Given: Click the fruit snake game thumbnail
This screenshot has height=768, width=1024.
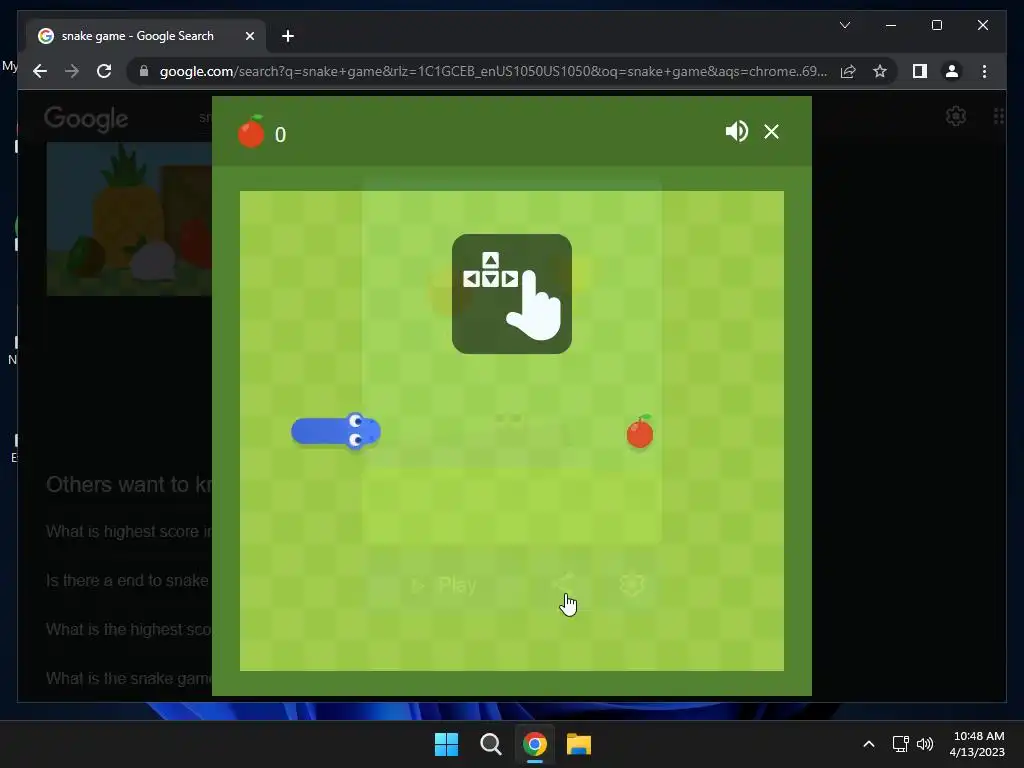Looking at the screenshot, I should tap(129, 219).
